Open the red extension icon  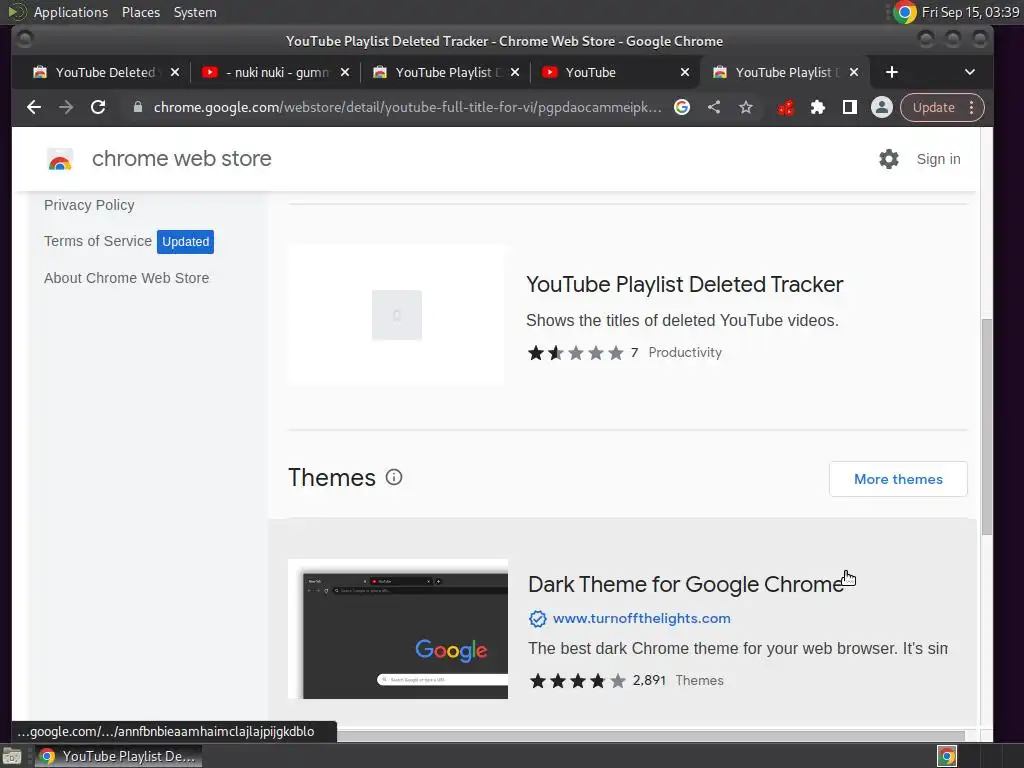click(786, 107)
